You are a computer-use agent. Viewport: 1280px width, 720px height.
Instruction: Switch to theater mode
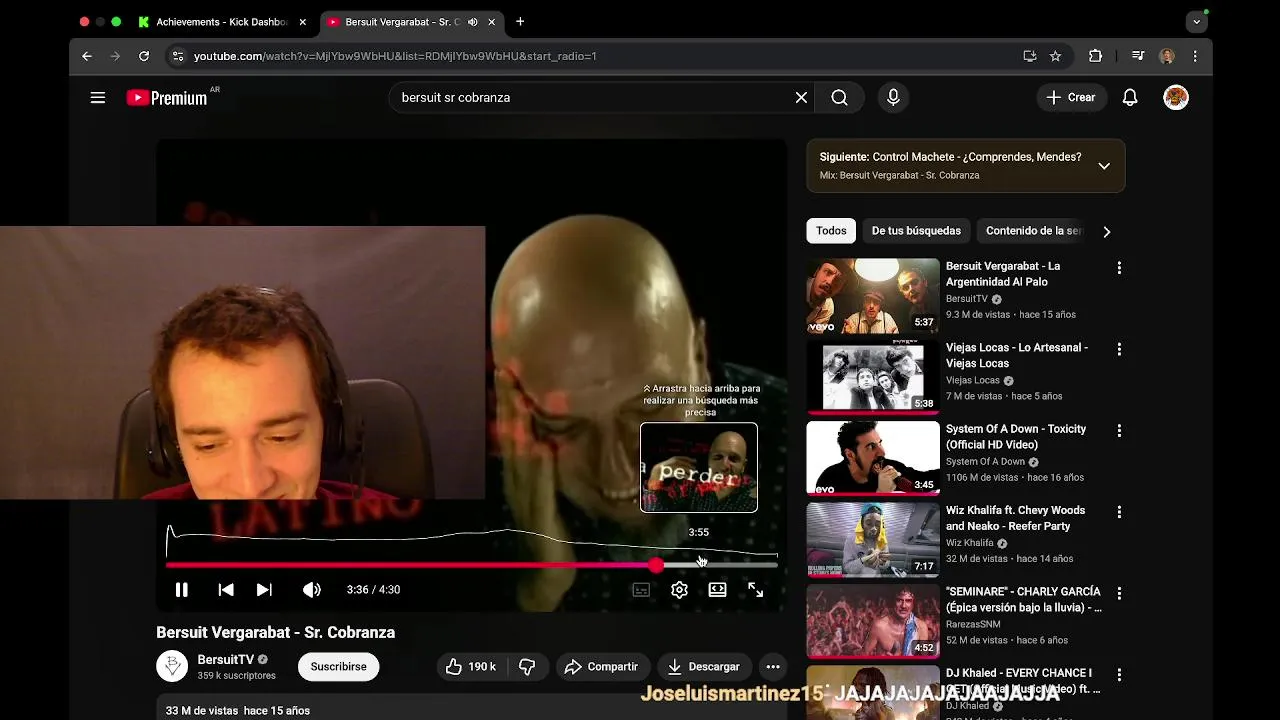717,590
